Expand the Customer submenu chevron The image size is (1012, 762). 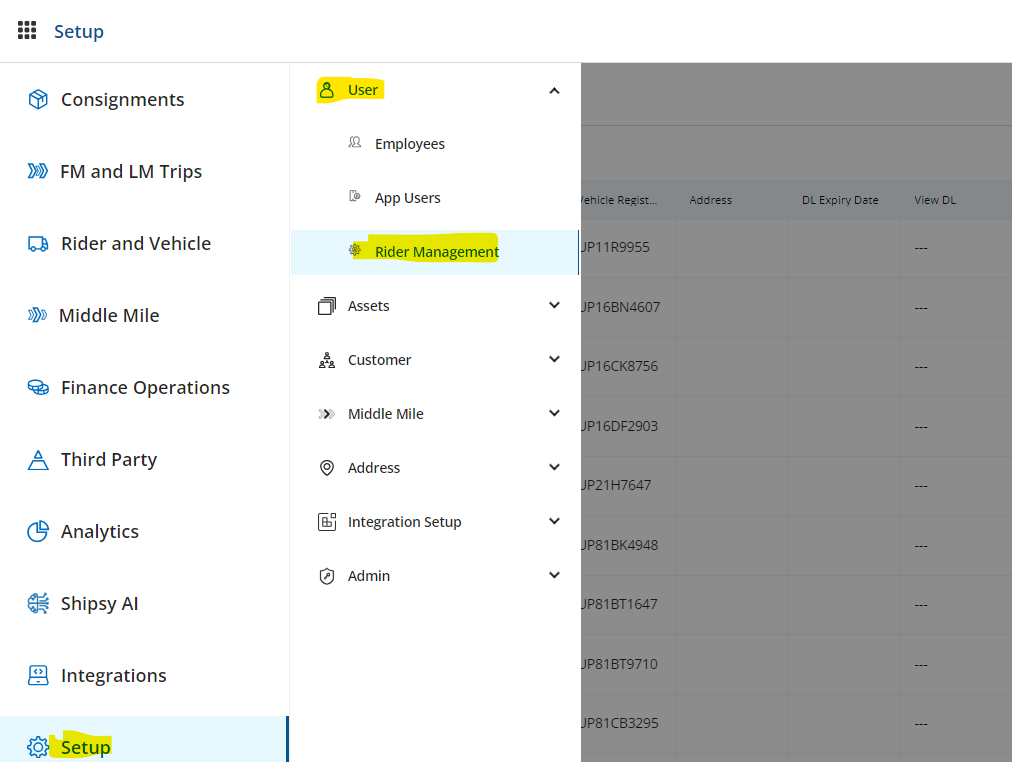tap(555, 360)
